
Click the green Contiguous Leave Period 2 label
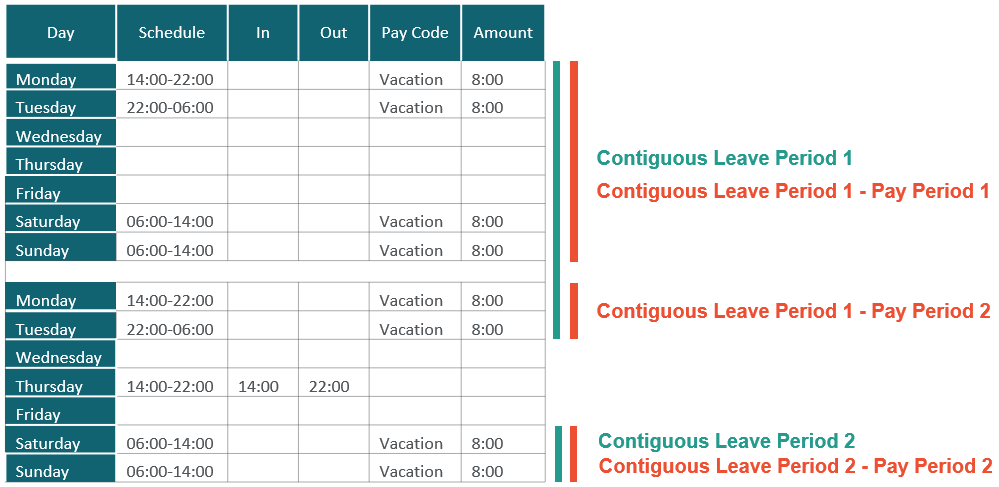726,441
